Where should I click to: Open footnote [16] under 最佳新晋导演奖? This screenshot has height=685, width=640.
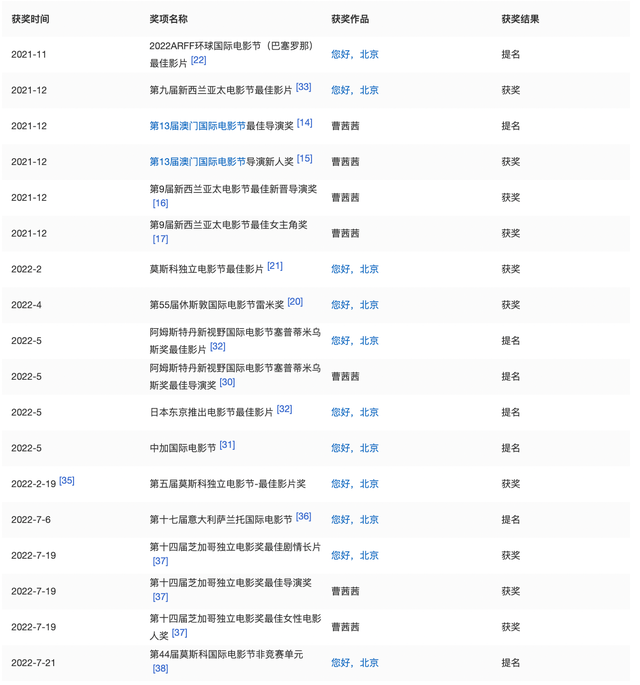tap(160, 204)
